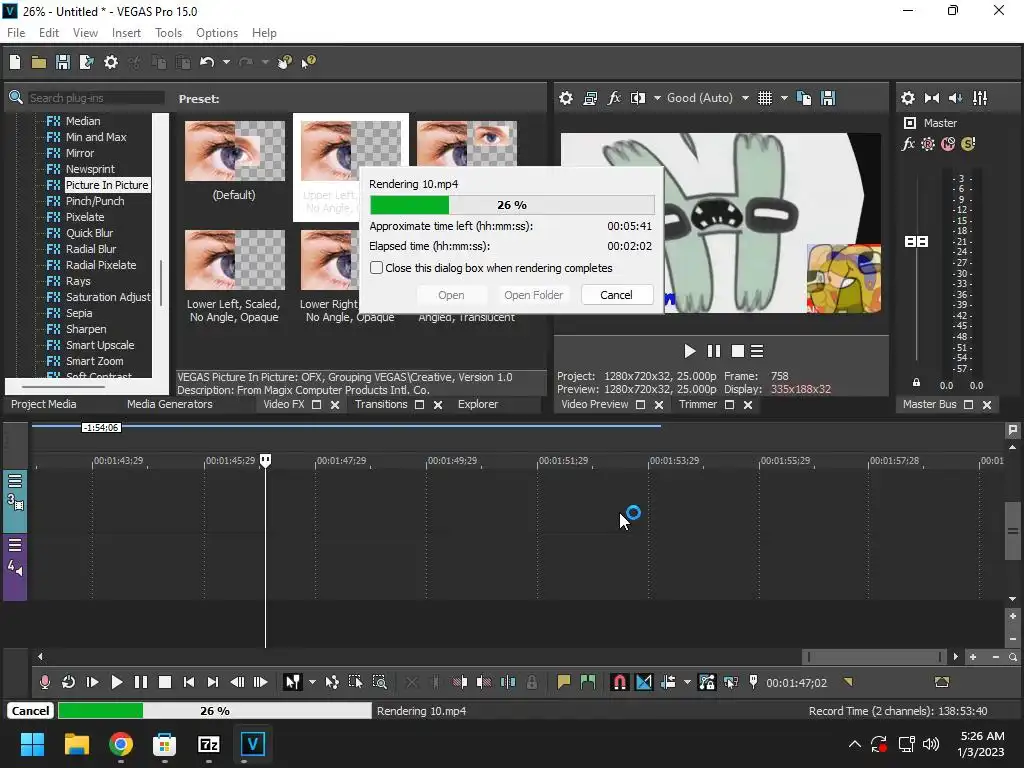Toggle Auto Ripple icon
Screen dimensions: 1024x768
coord(667,682)
